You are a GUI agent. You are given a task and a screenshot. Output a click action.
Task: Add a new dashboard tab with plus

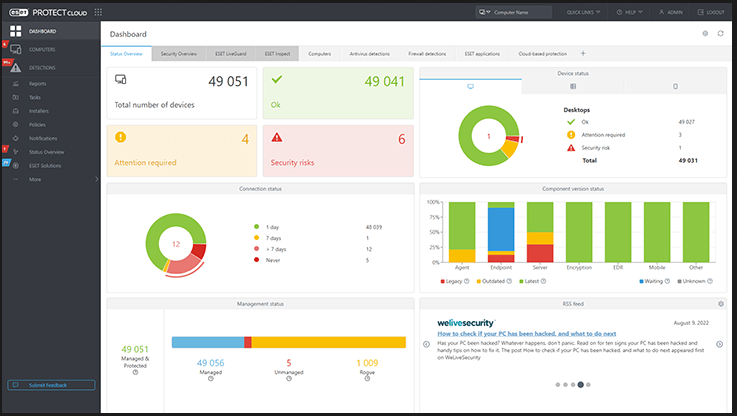[583, 54]
